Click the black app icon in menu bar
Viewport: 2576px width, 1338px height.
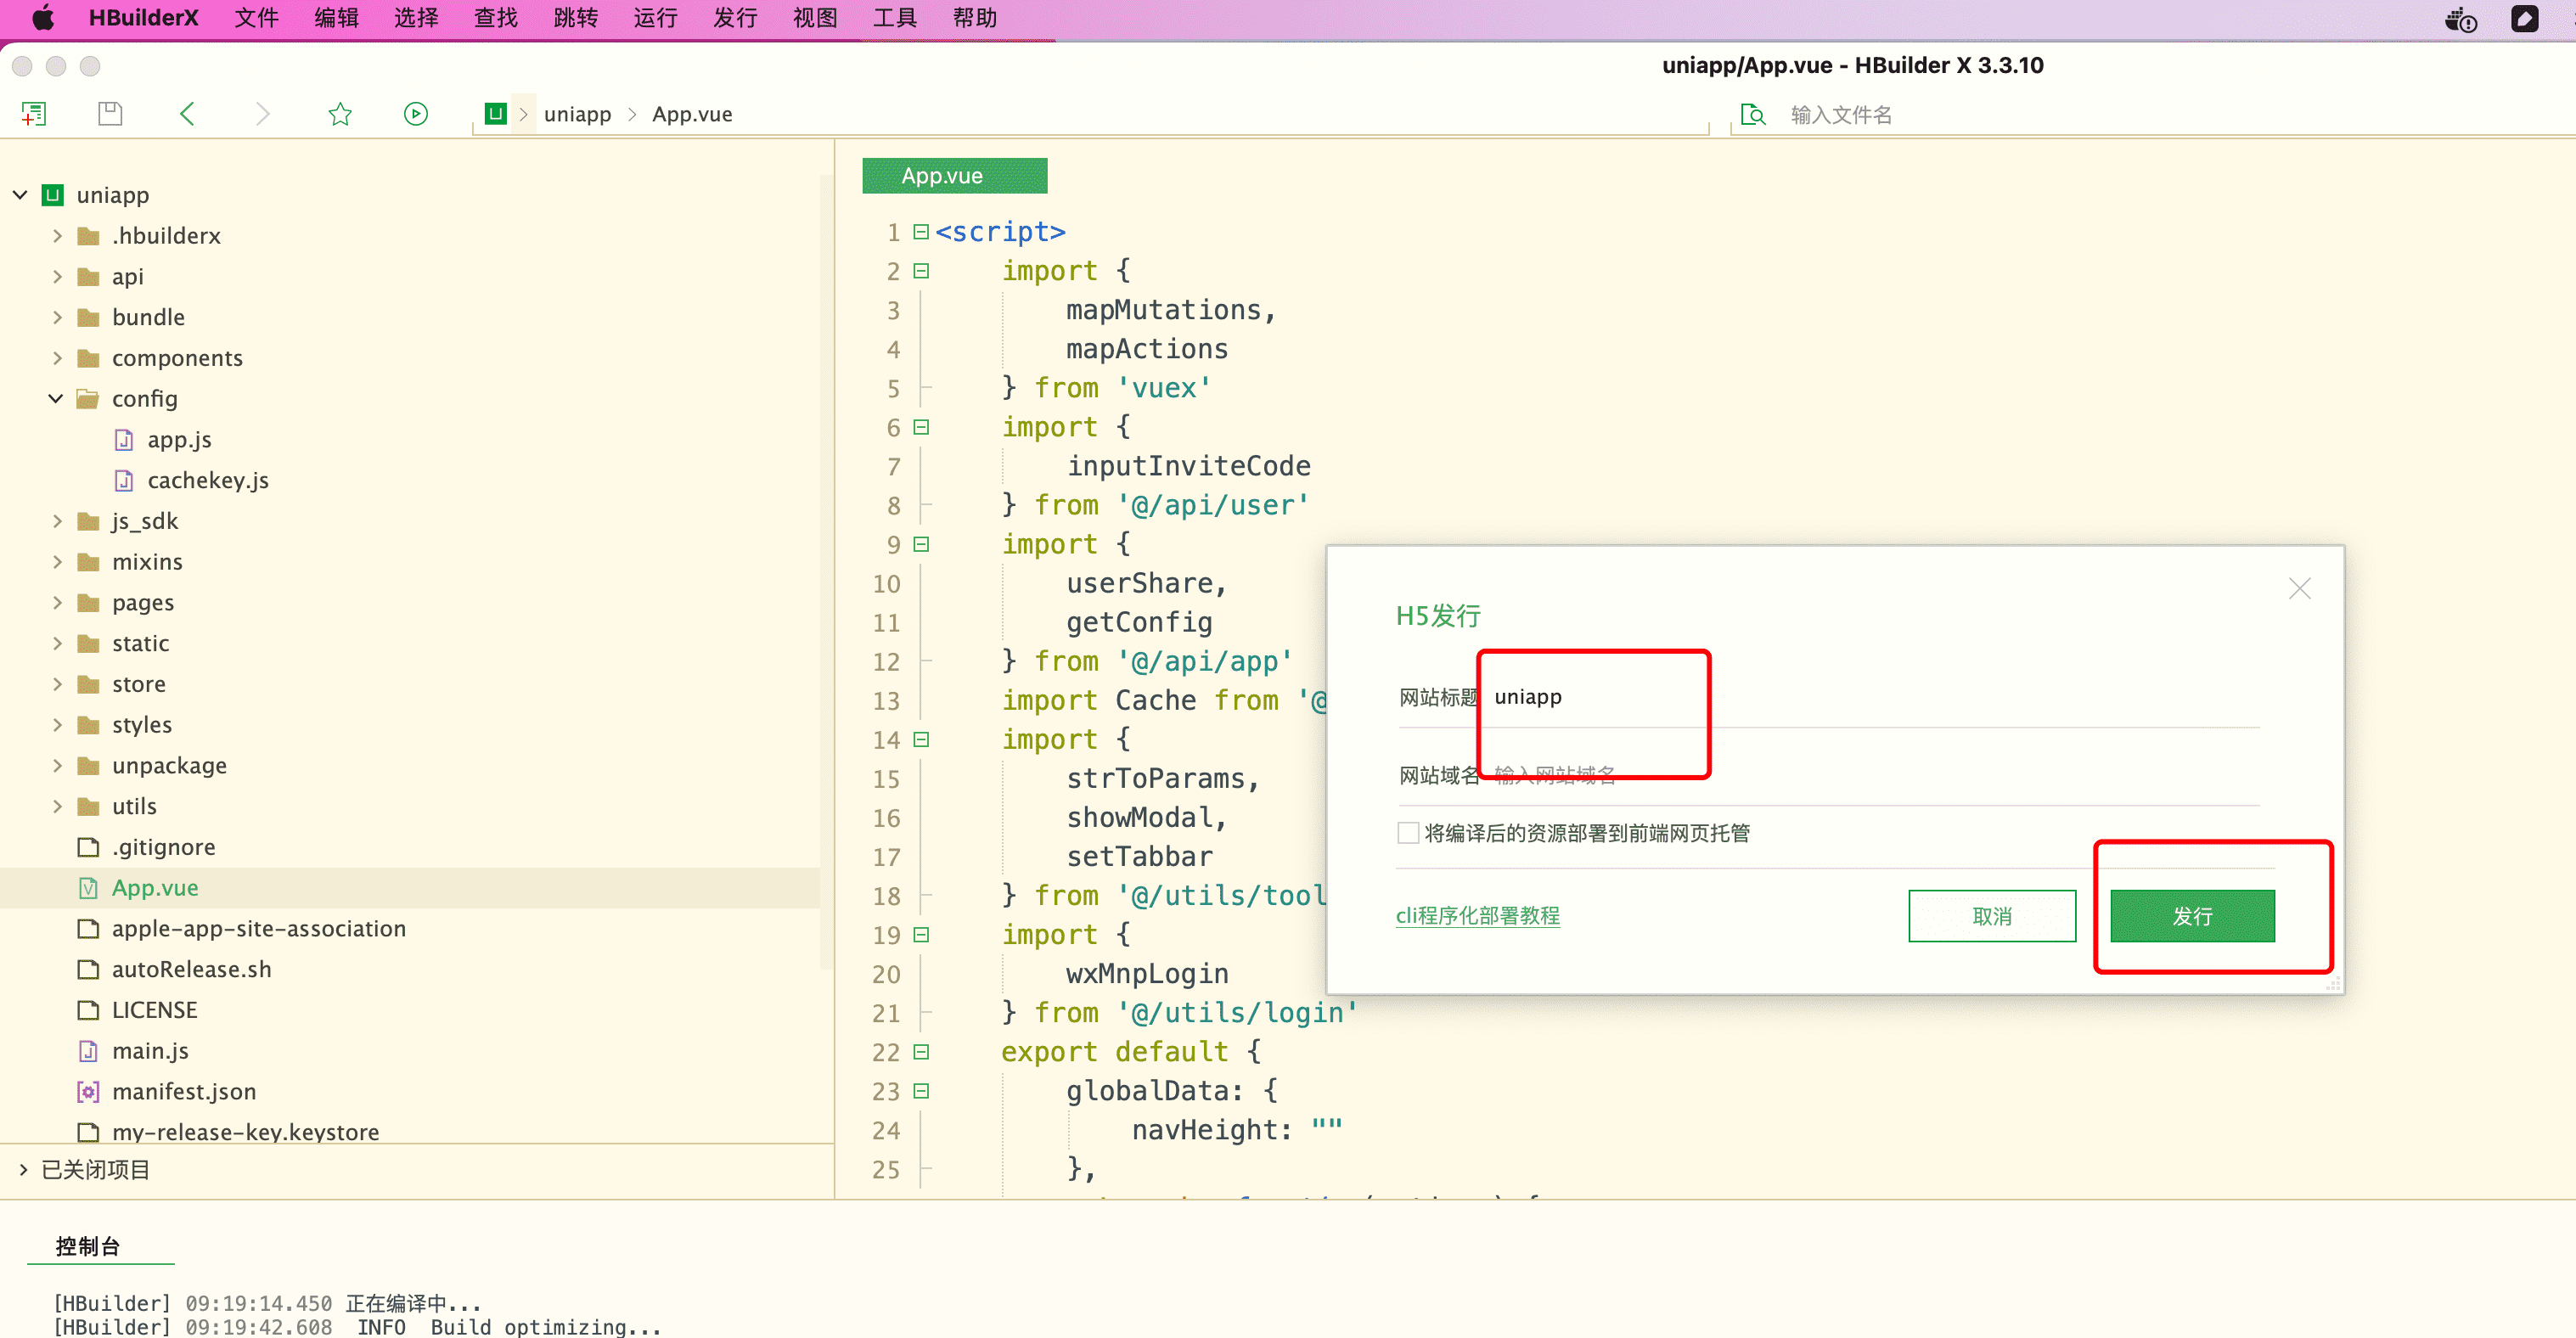[2524, 18]
